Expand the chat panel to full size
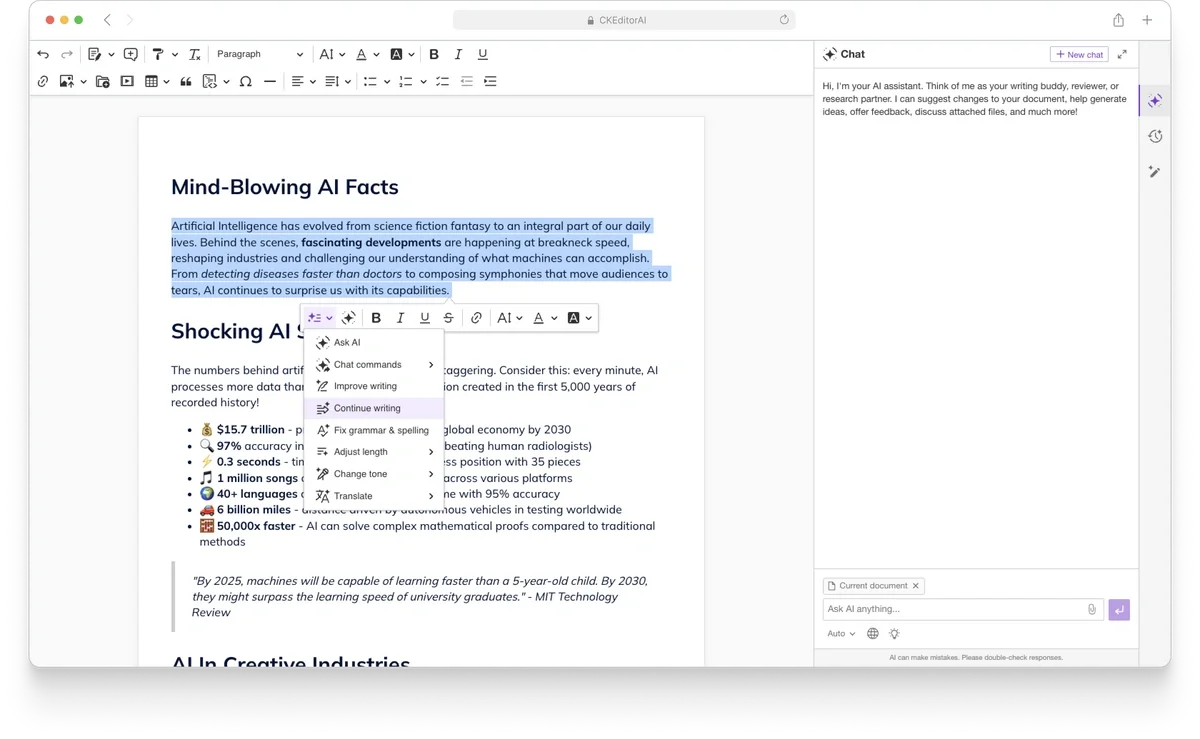Viewport: 1200px width, 739px height. [1122, 54]
